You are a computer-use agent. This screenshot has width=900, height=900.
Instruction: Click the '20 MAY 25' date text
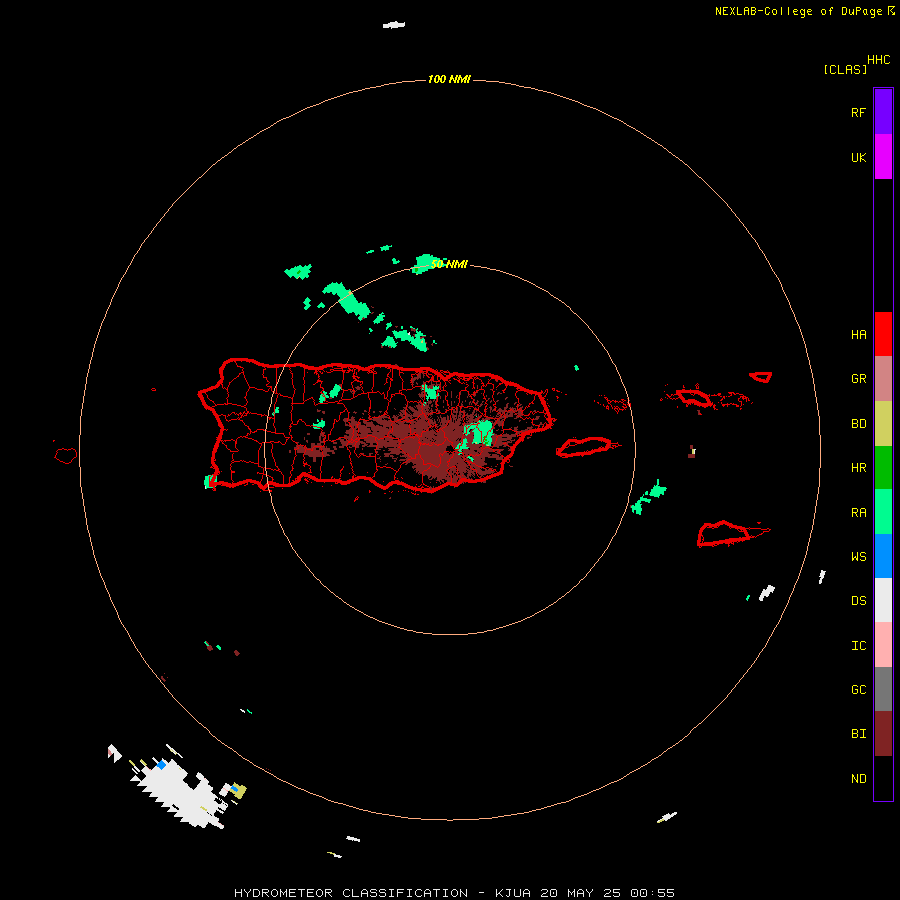pyautogui.click(x=580, y=893)
